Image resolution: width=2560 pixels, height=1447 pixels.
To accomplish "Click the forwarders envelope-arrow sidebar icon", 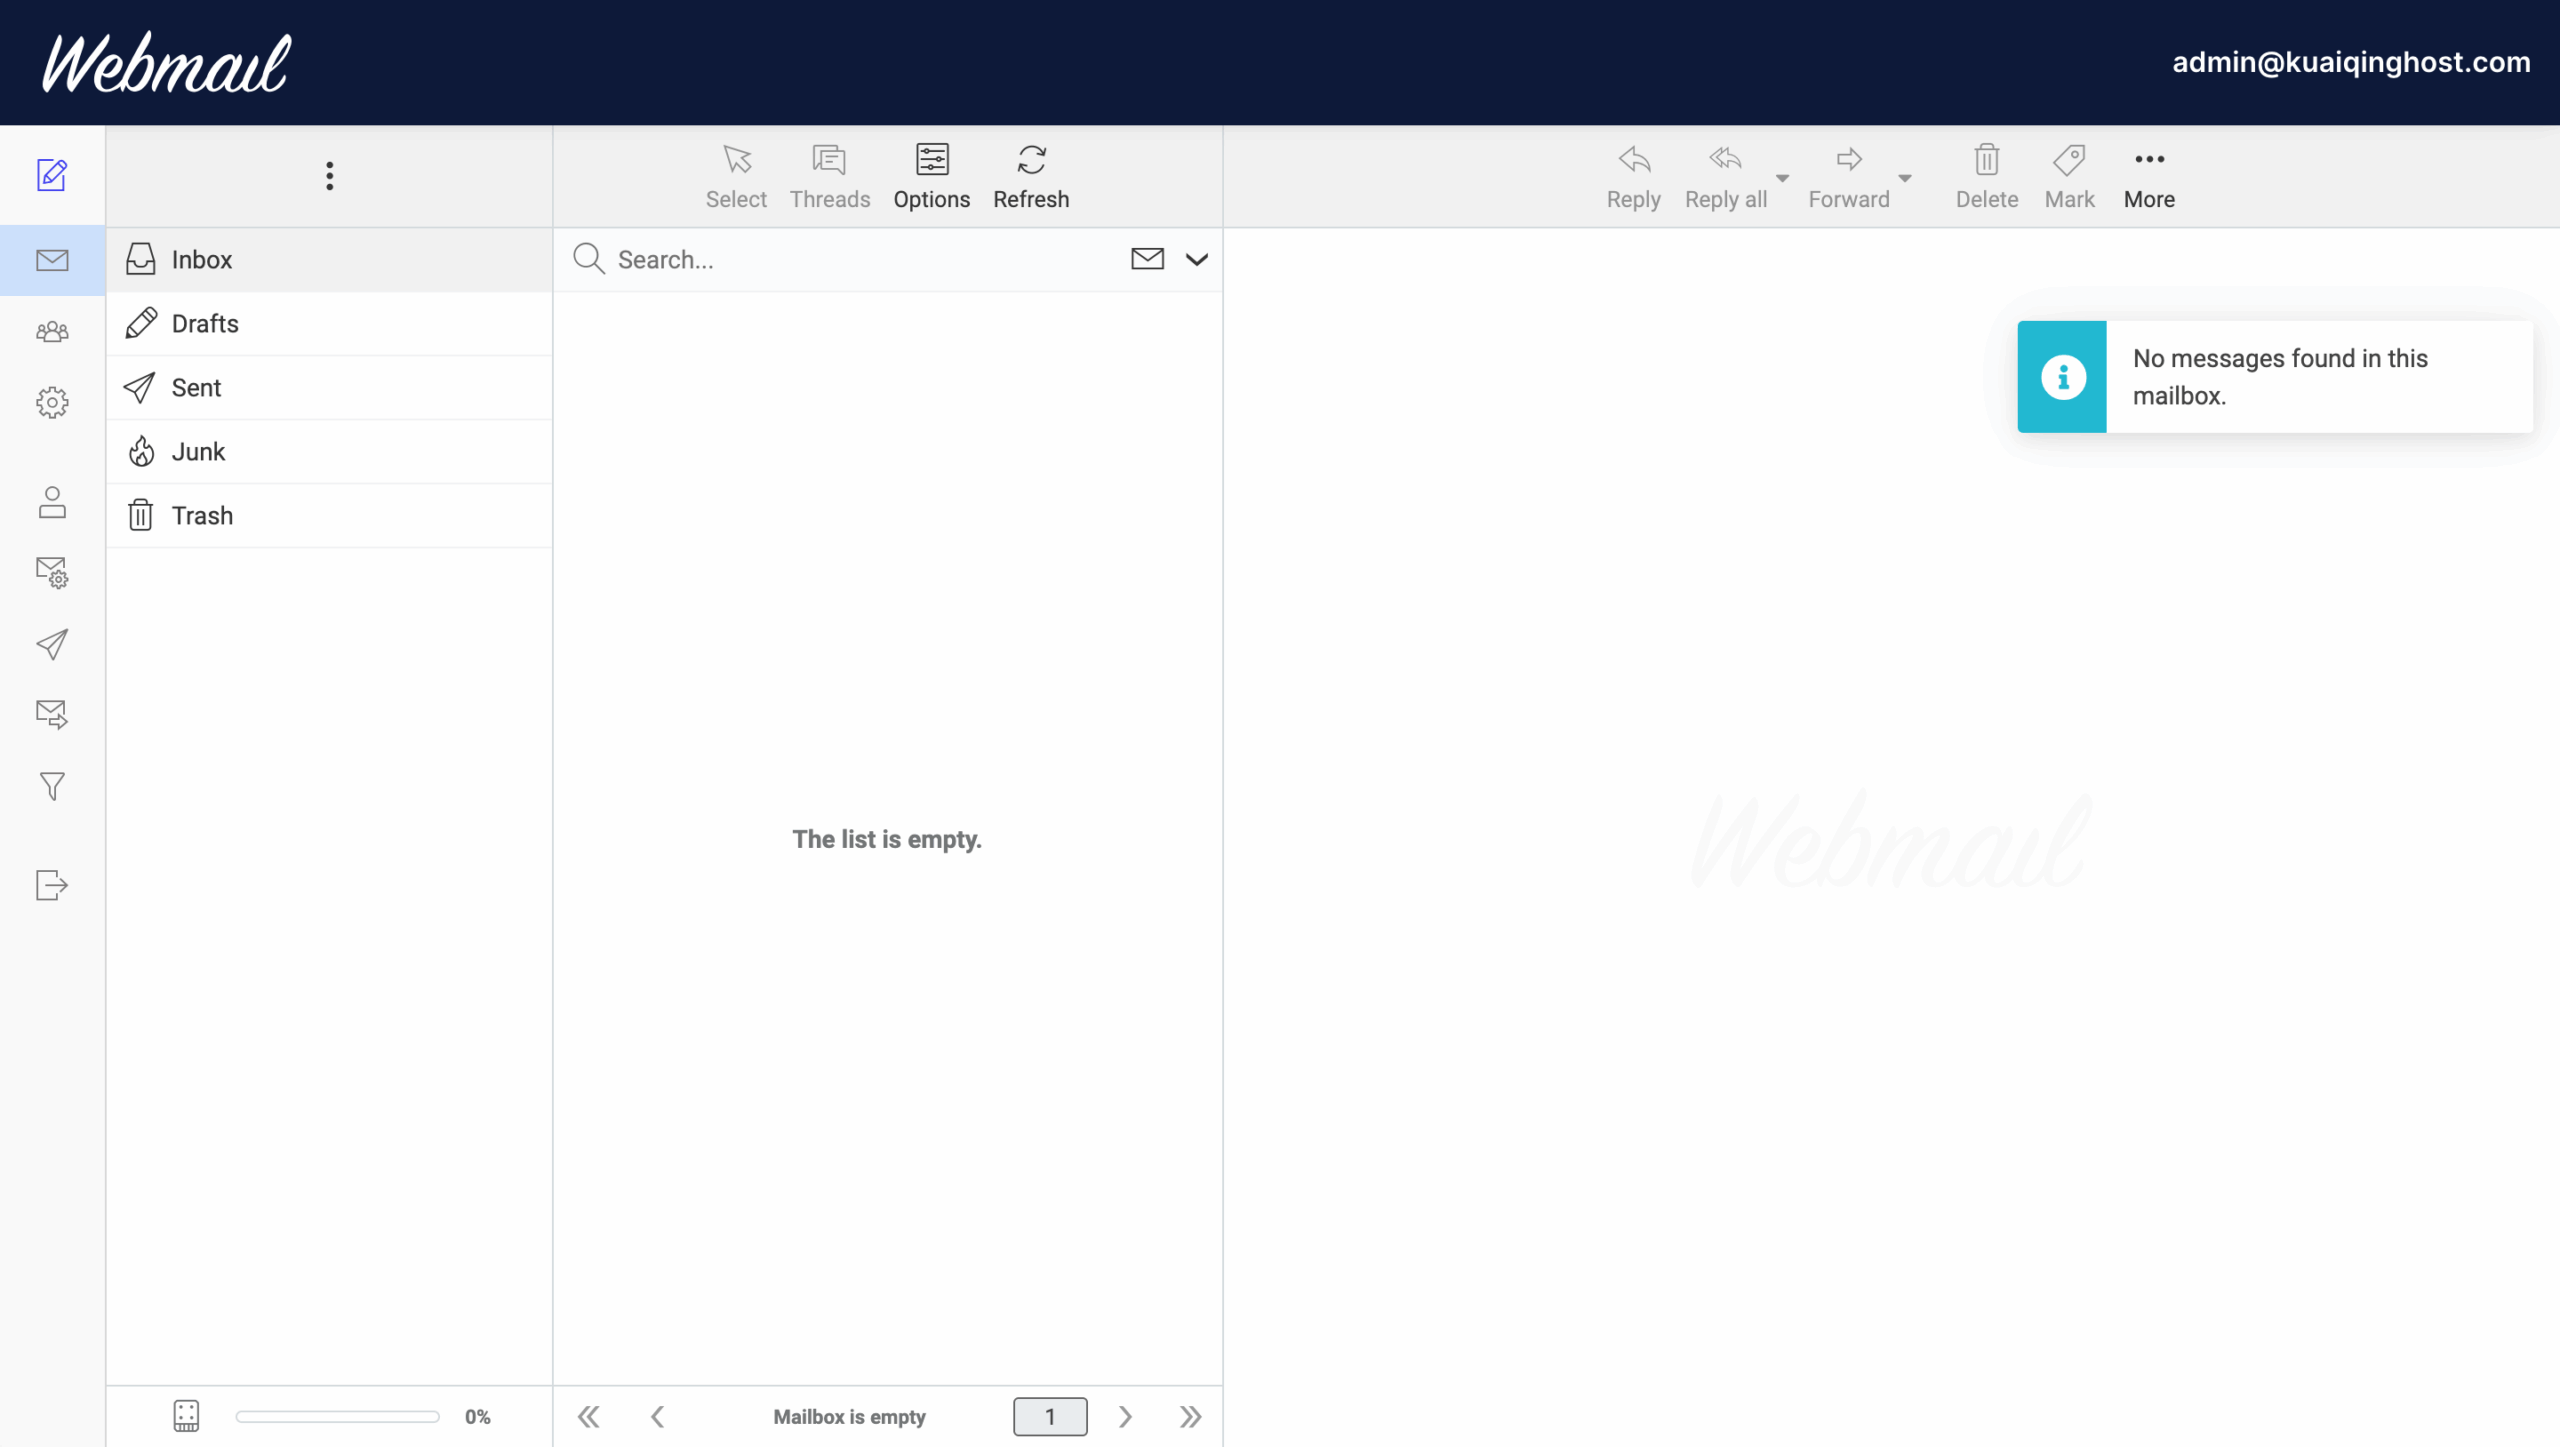I will point(52,714).
